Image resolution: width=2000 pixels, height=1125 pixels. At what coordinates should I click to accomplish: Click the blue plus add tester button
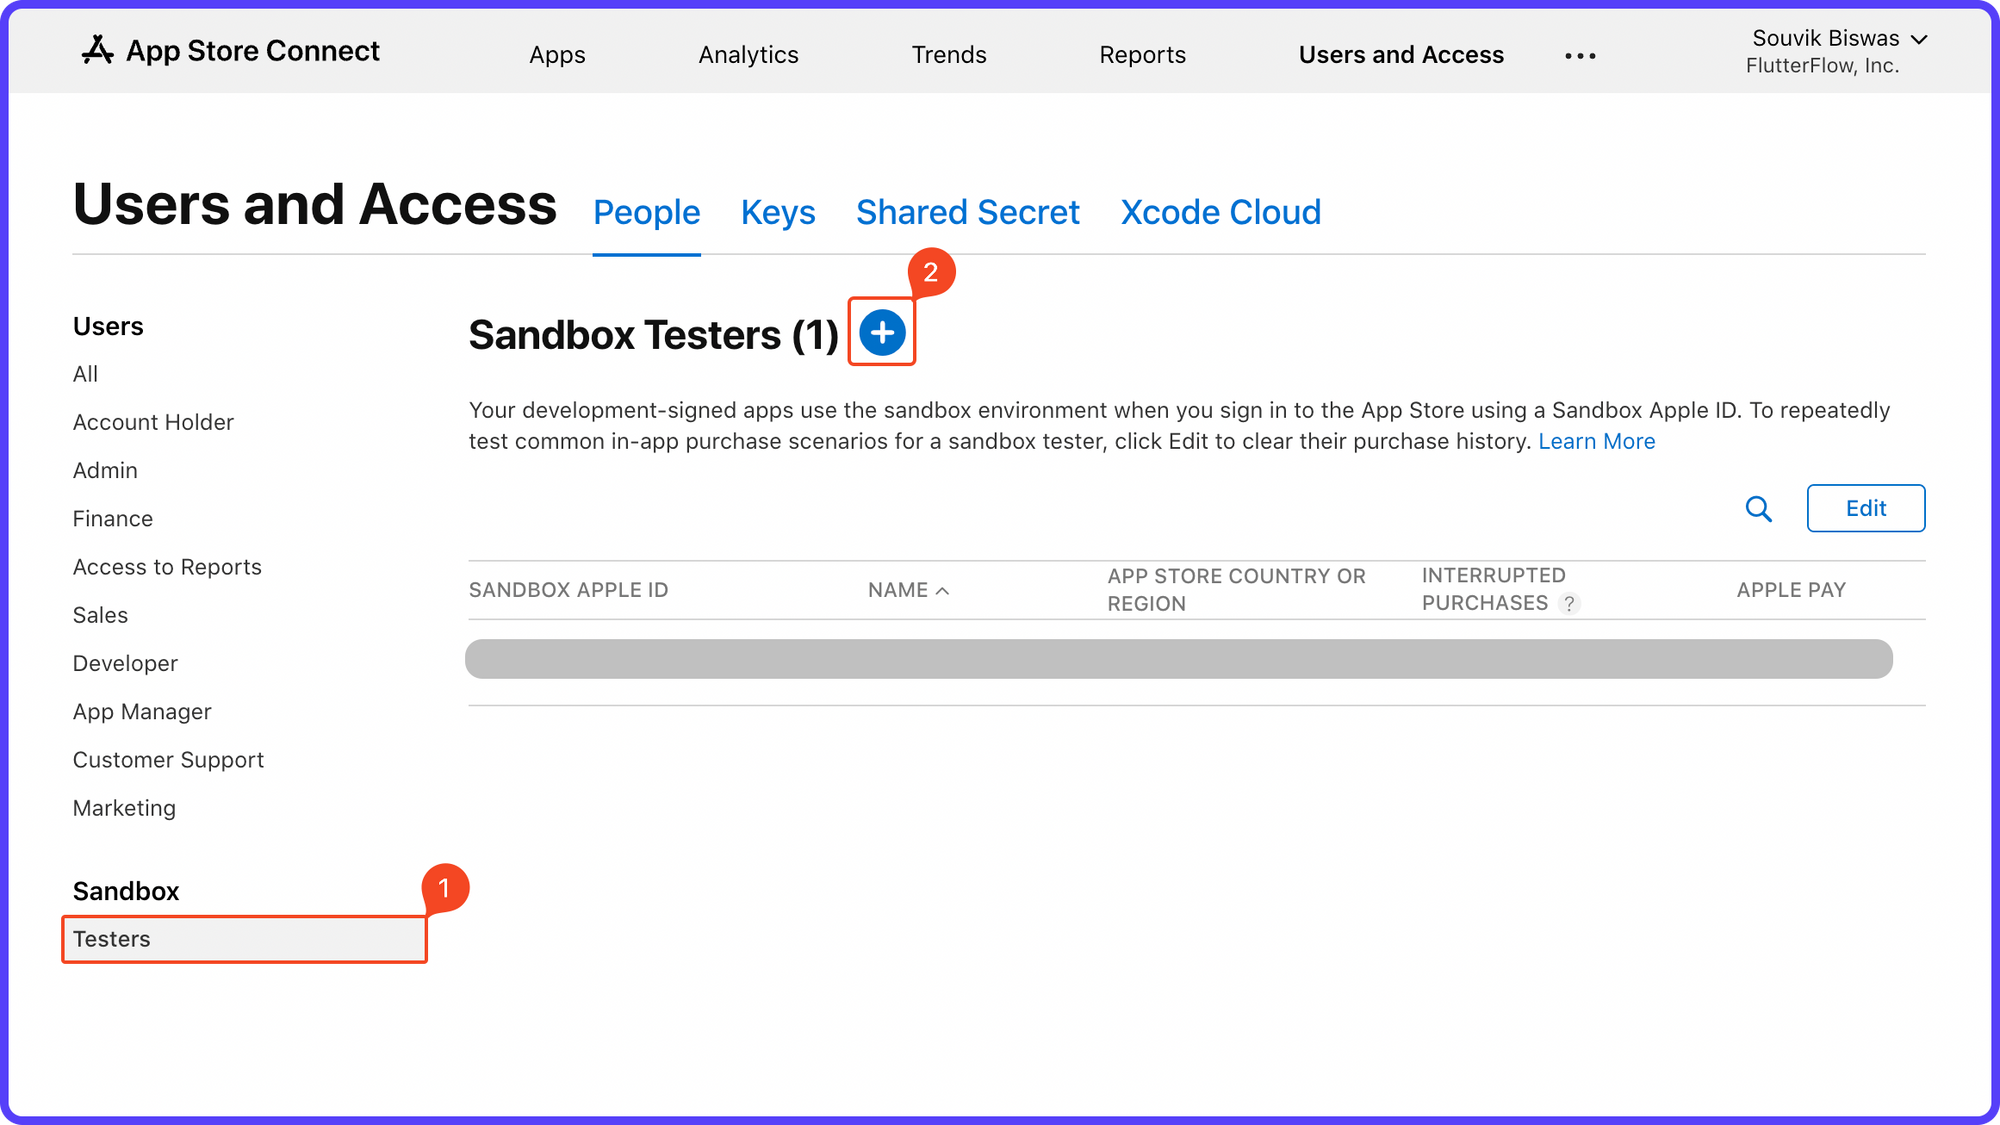[882, 332]
